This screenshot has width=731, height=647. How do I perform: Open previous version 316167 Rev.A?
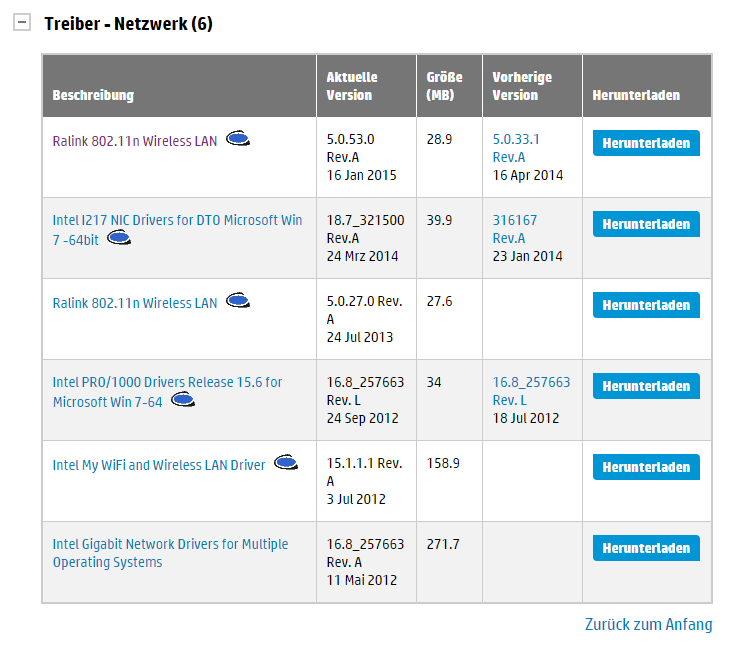coord(515,229)
